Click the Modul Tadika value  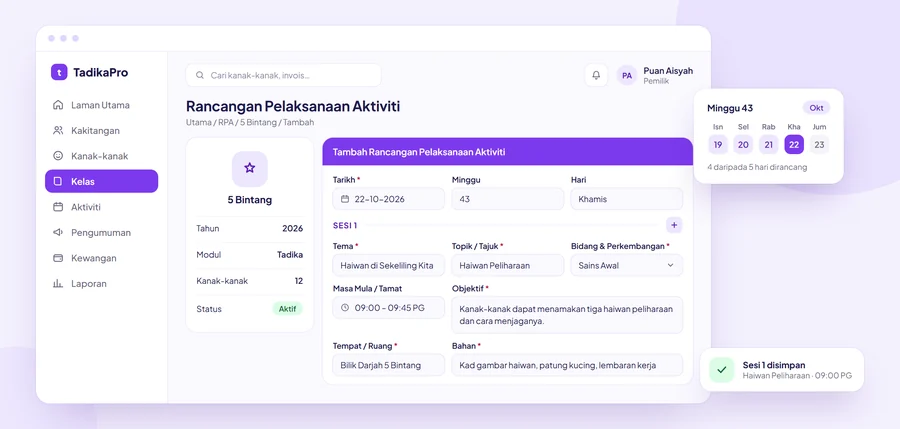pyautogui.click(x=290, y=254)
